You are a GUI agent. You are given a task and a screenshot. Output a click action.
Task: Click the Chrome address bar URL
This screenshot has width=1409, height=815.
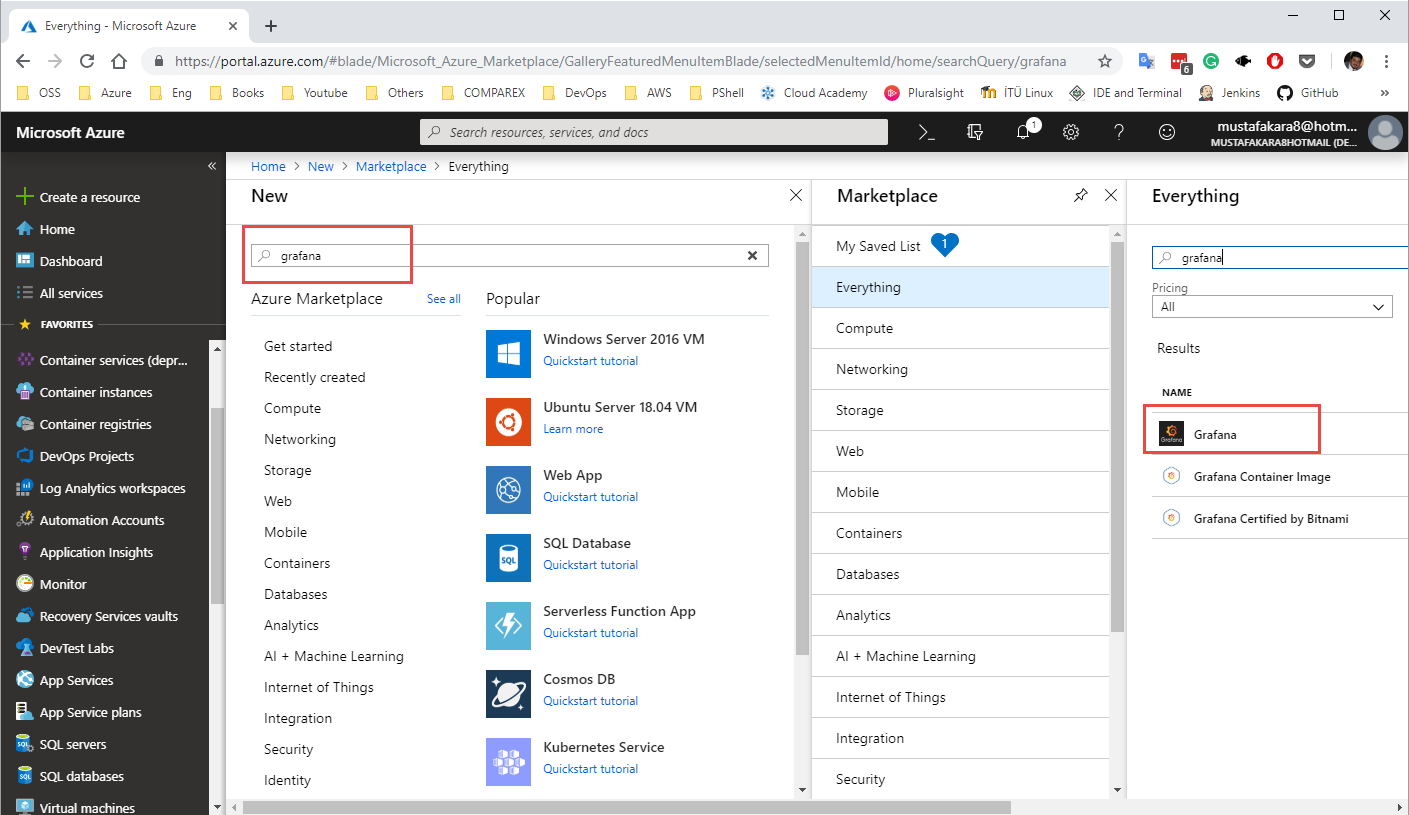pyautogui.click(x=620, y=61)
